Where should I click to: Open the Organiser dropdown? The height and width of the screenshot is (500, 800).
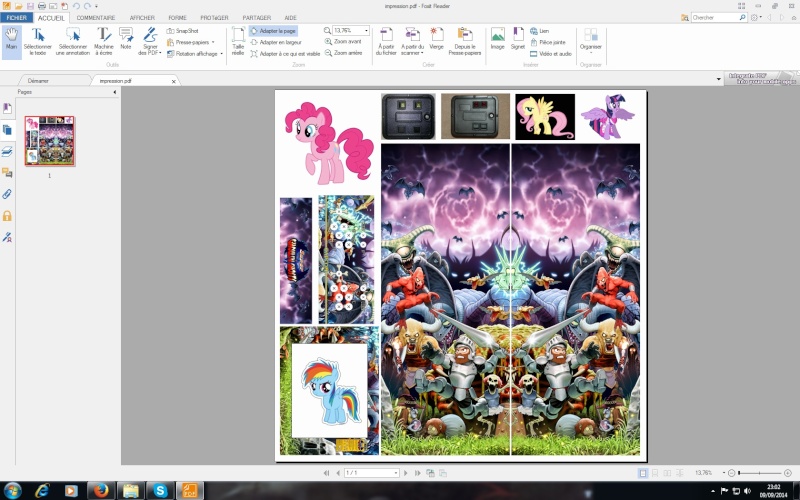tap(591, 42)
